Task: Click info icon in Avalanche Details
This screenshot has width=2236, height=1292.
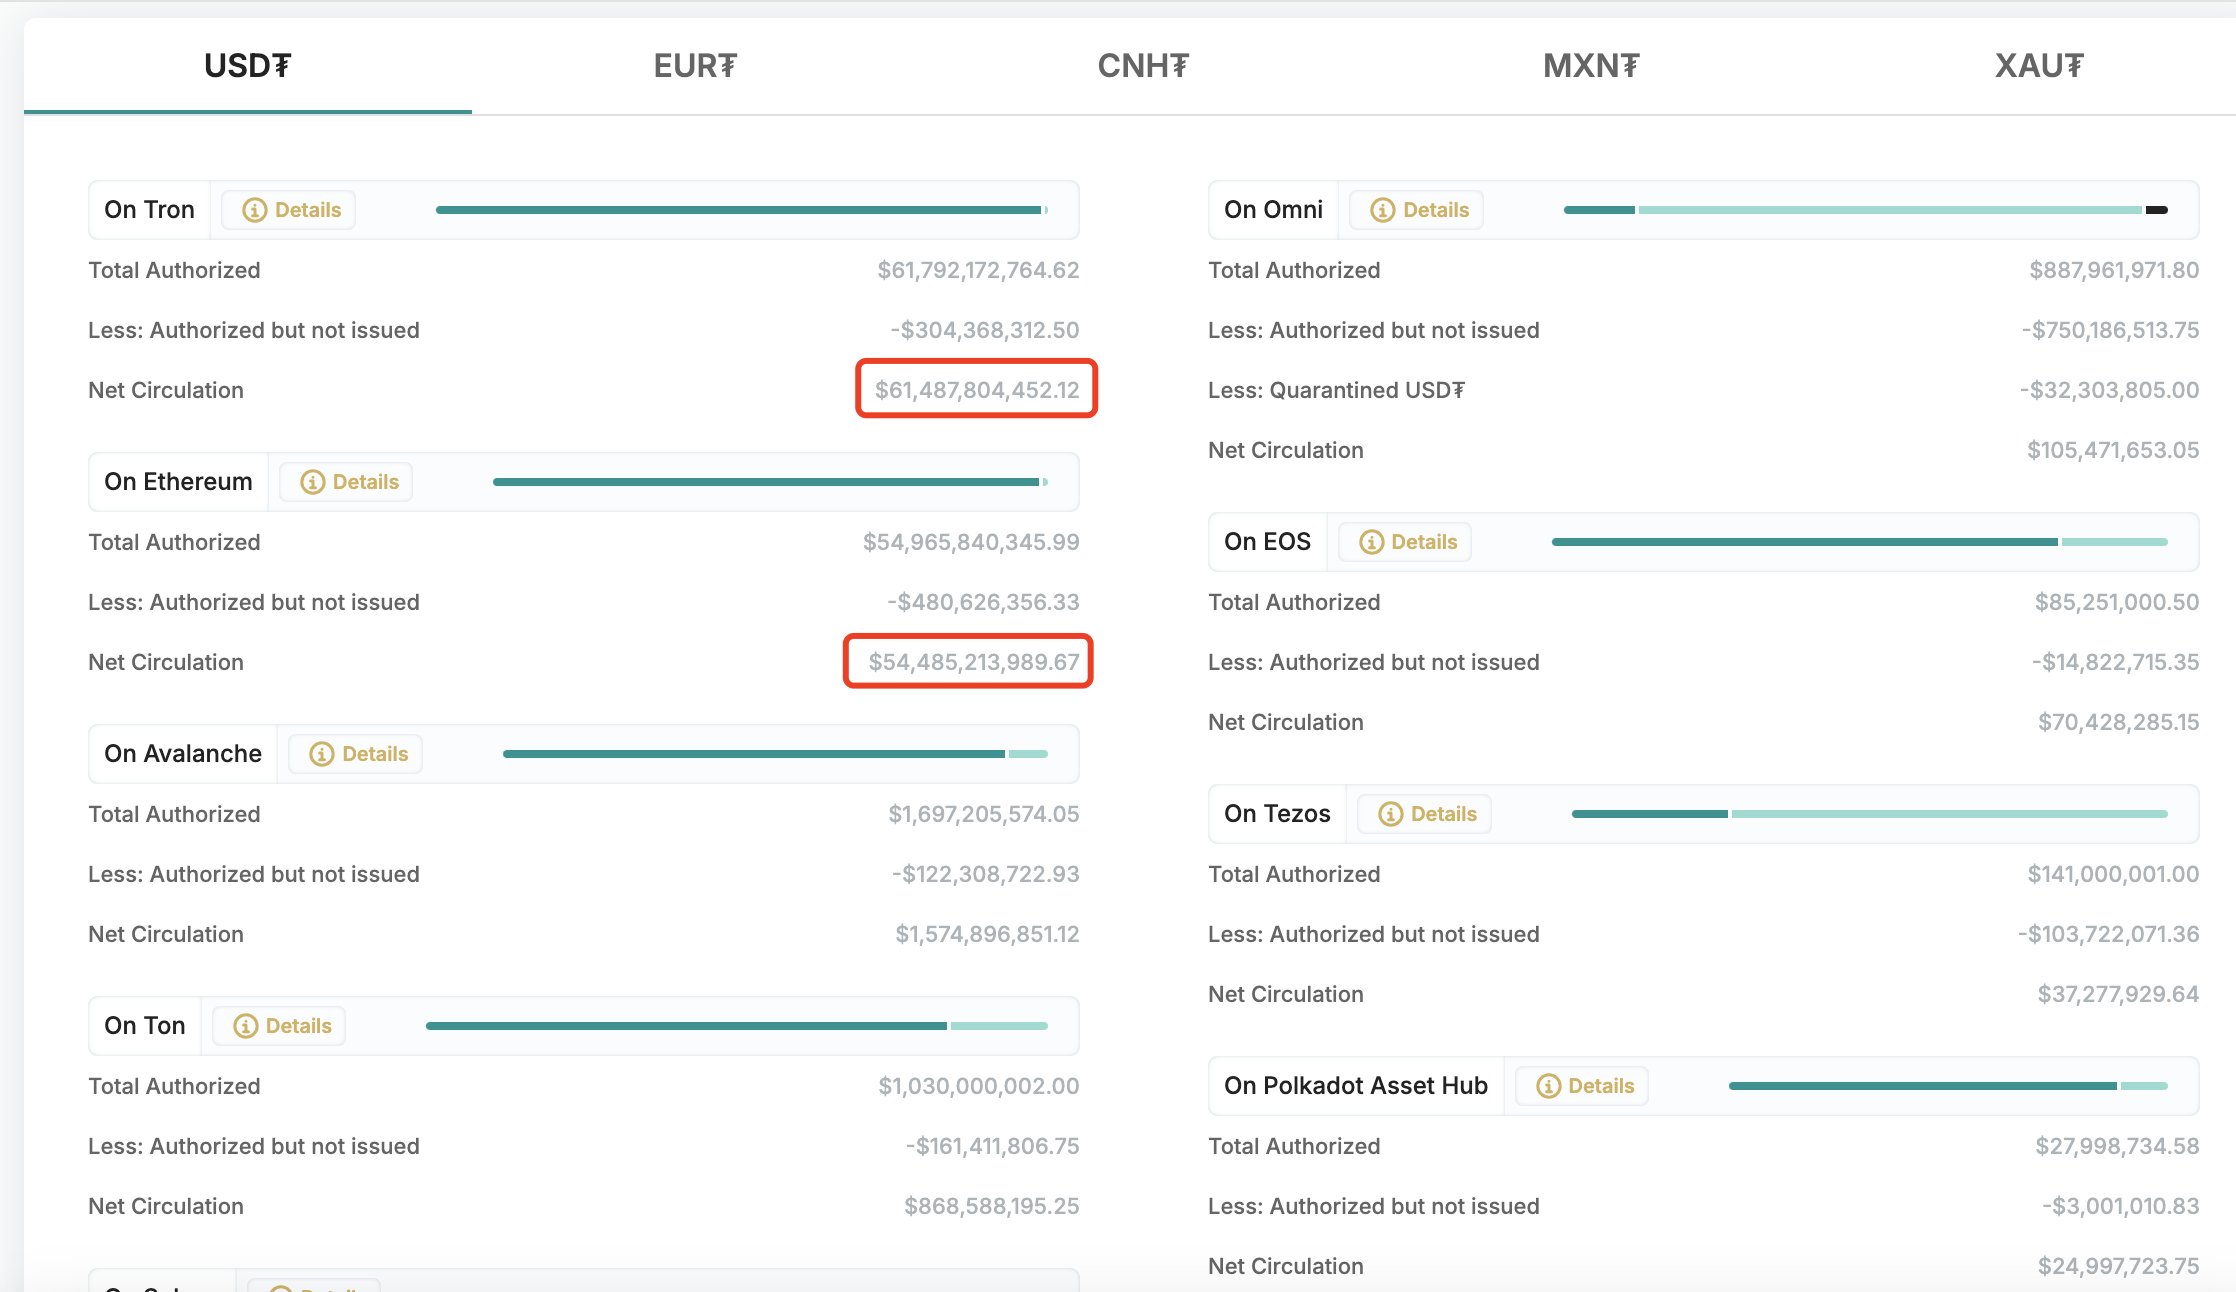Action: coord(321,754)
